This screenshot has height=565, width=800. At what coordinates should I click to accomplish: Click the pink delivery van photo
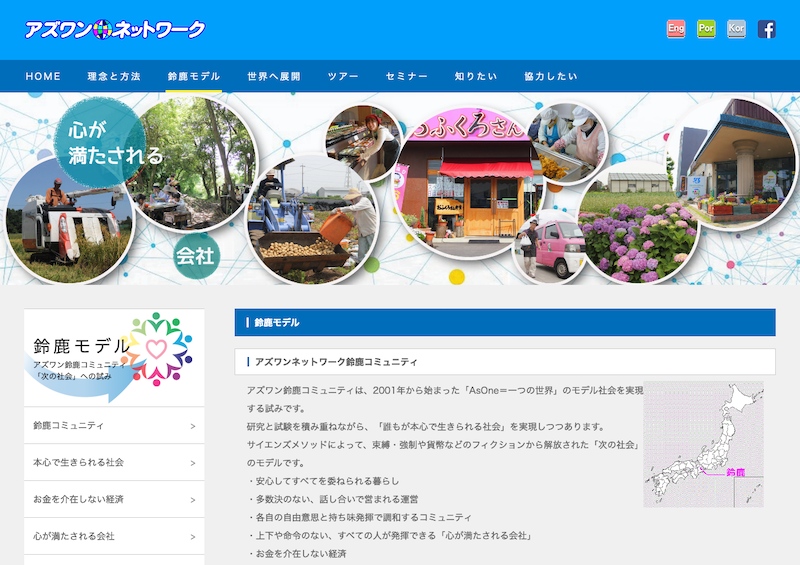point(551,248)
